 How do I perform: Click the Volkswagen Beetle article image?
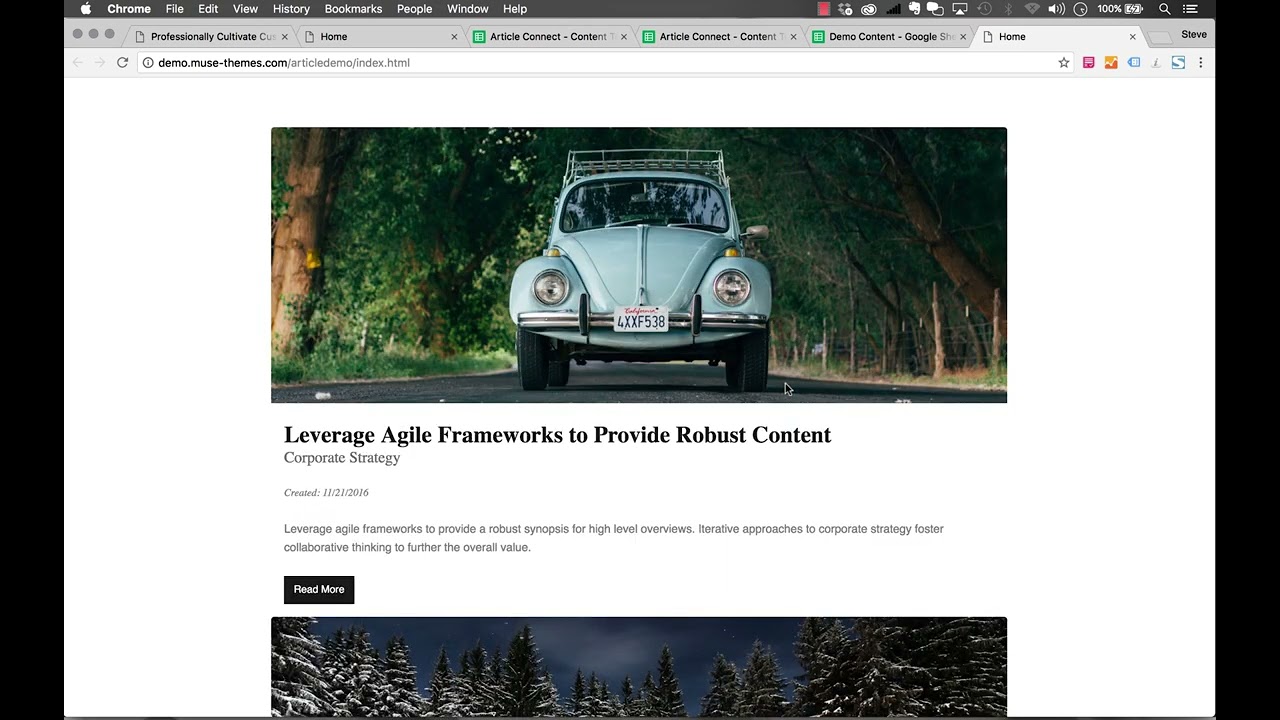(x=639, y=265)
